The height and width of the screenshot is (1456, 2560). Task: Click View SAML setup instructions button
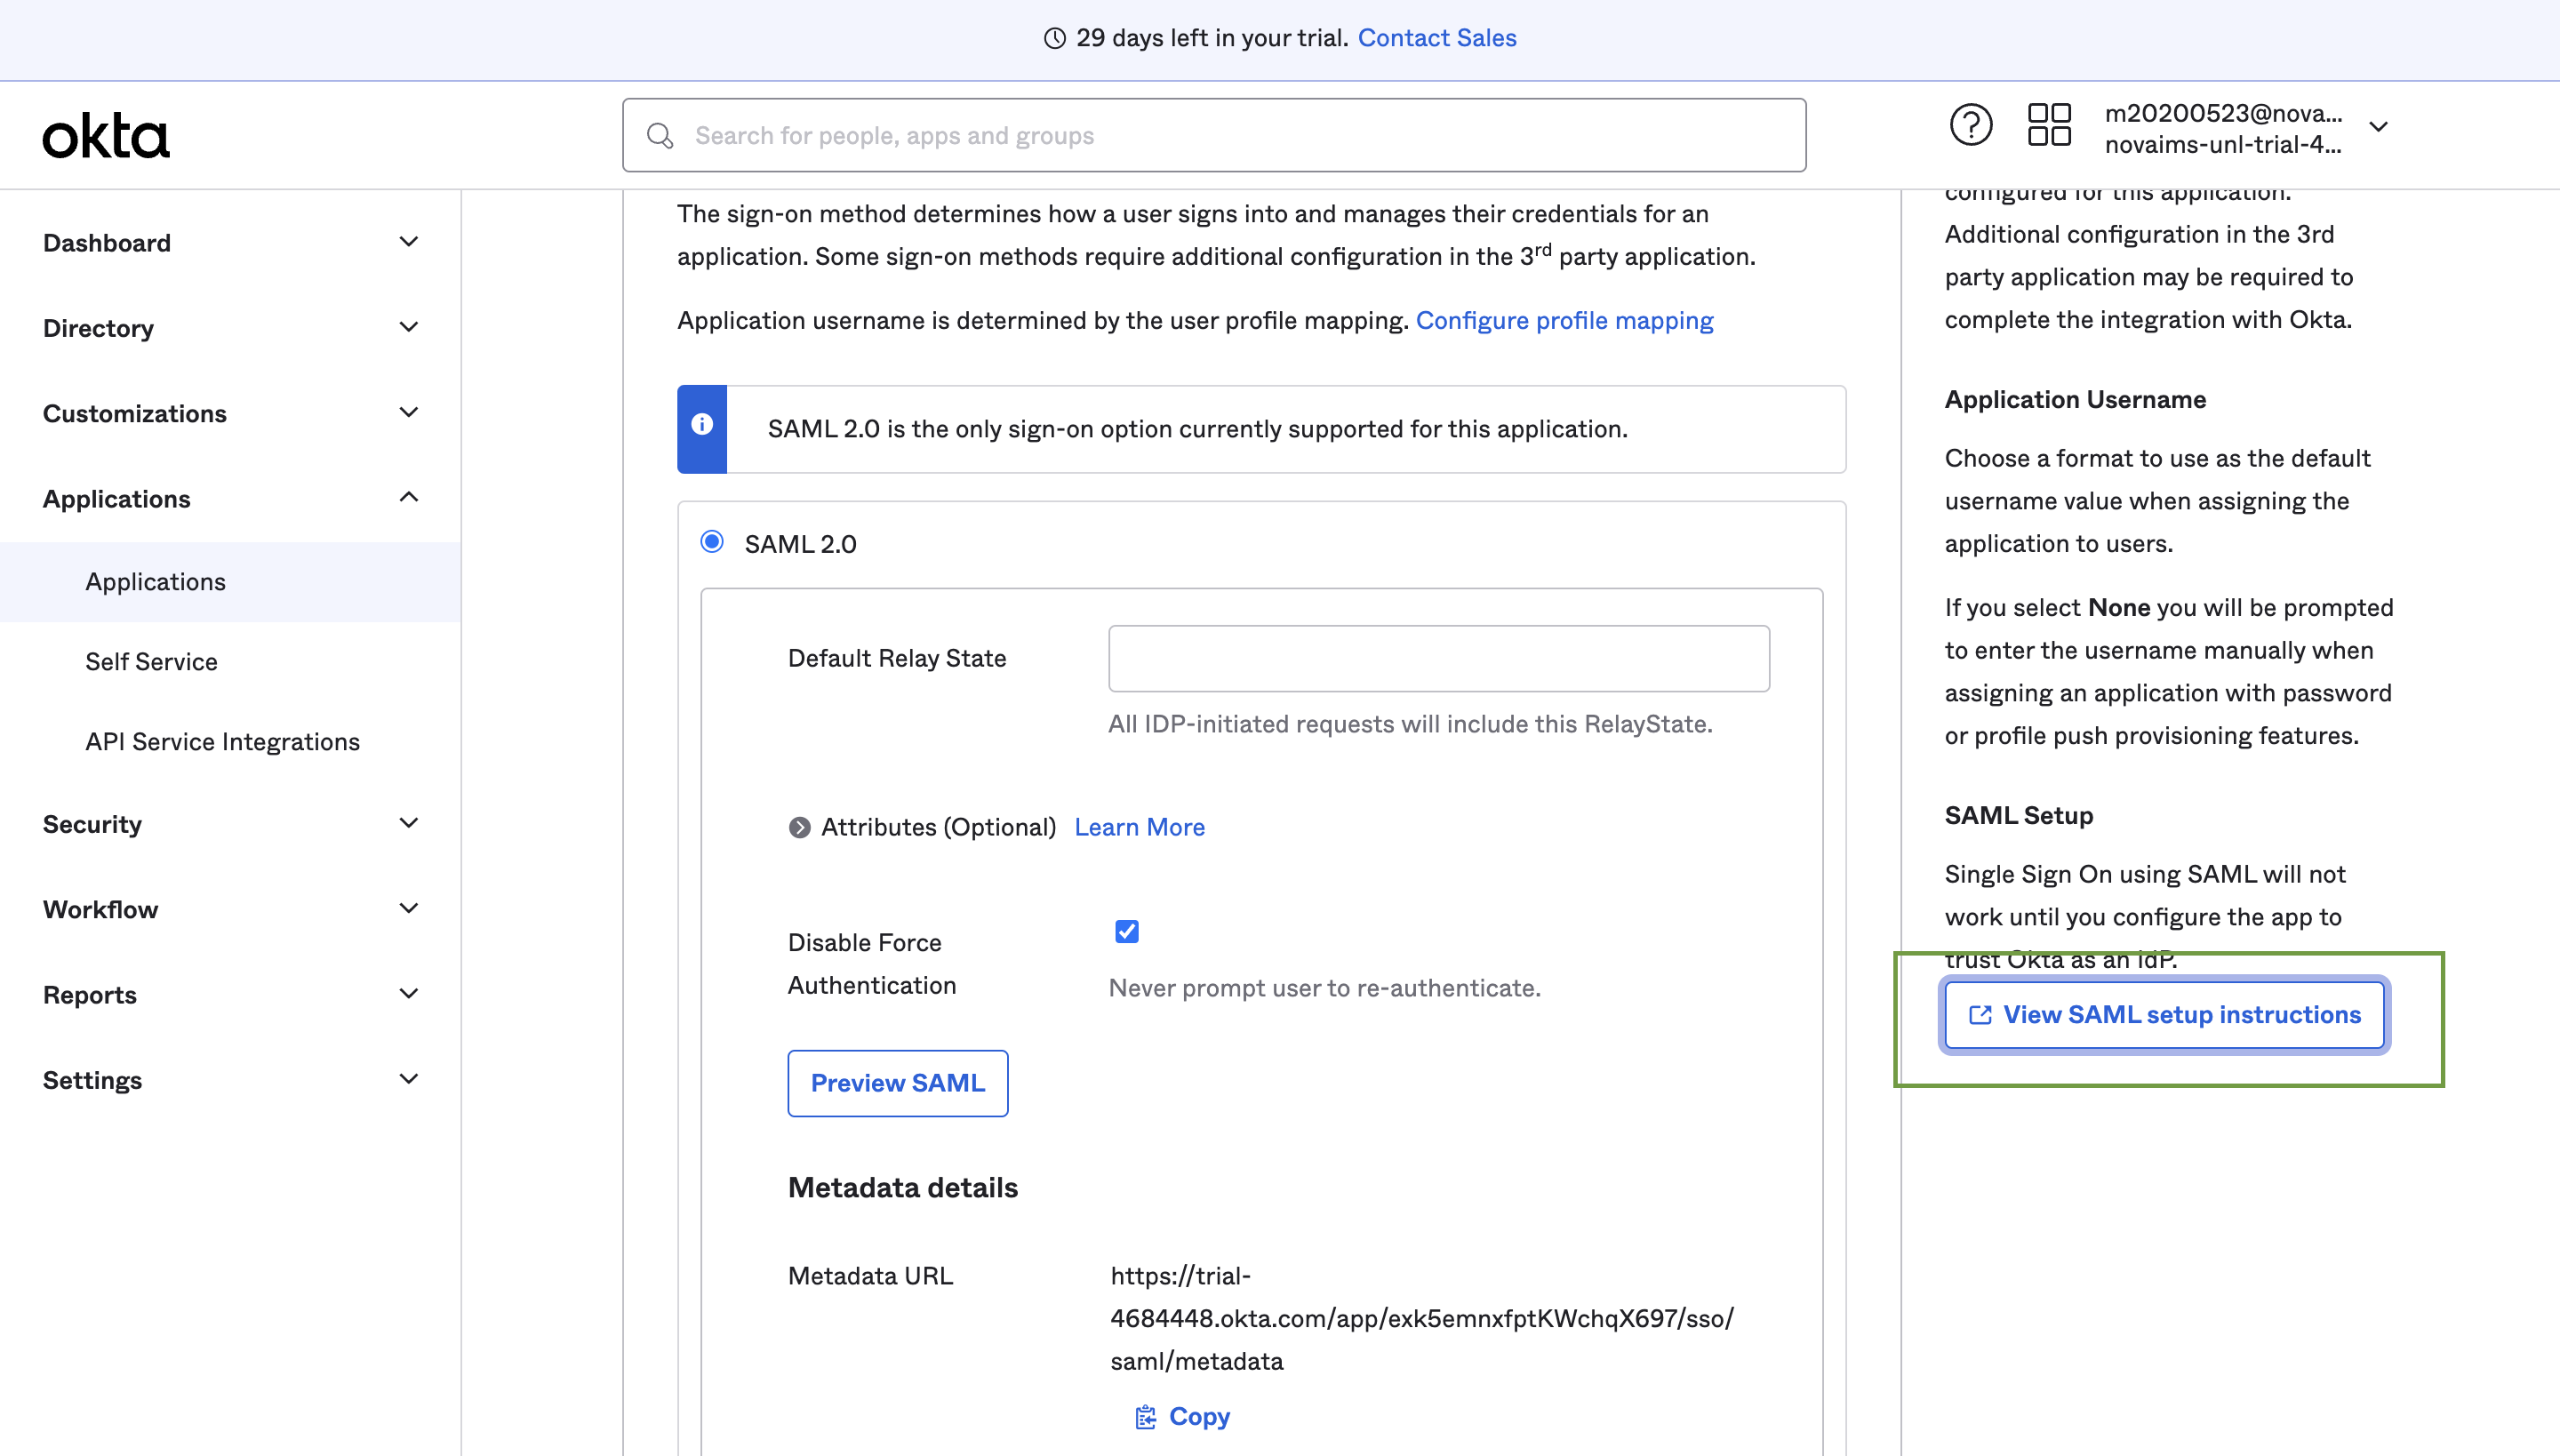click(x=2164, y=1015)
